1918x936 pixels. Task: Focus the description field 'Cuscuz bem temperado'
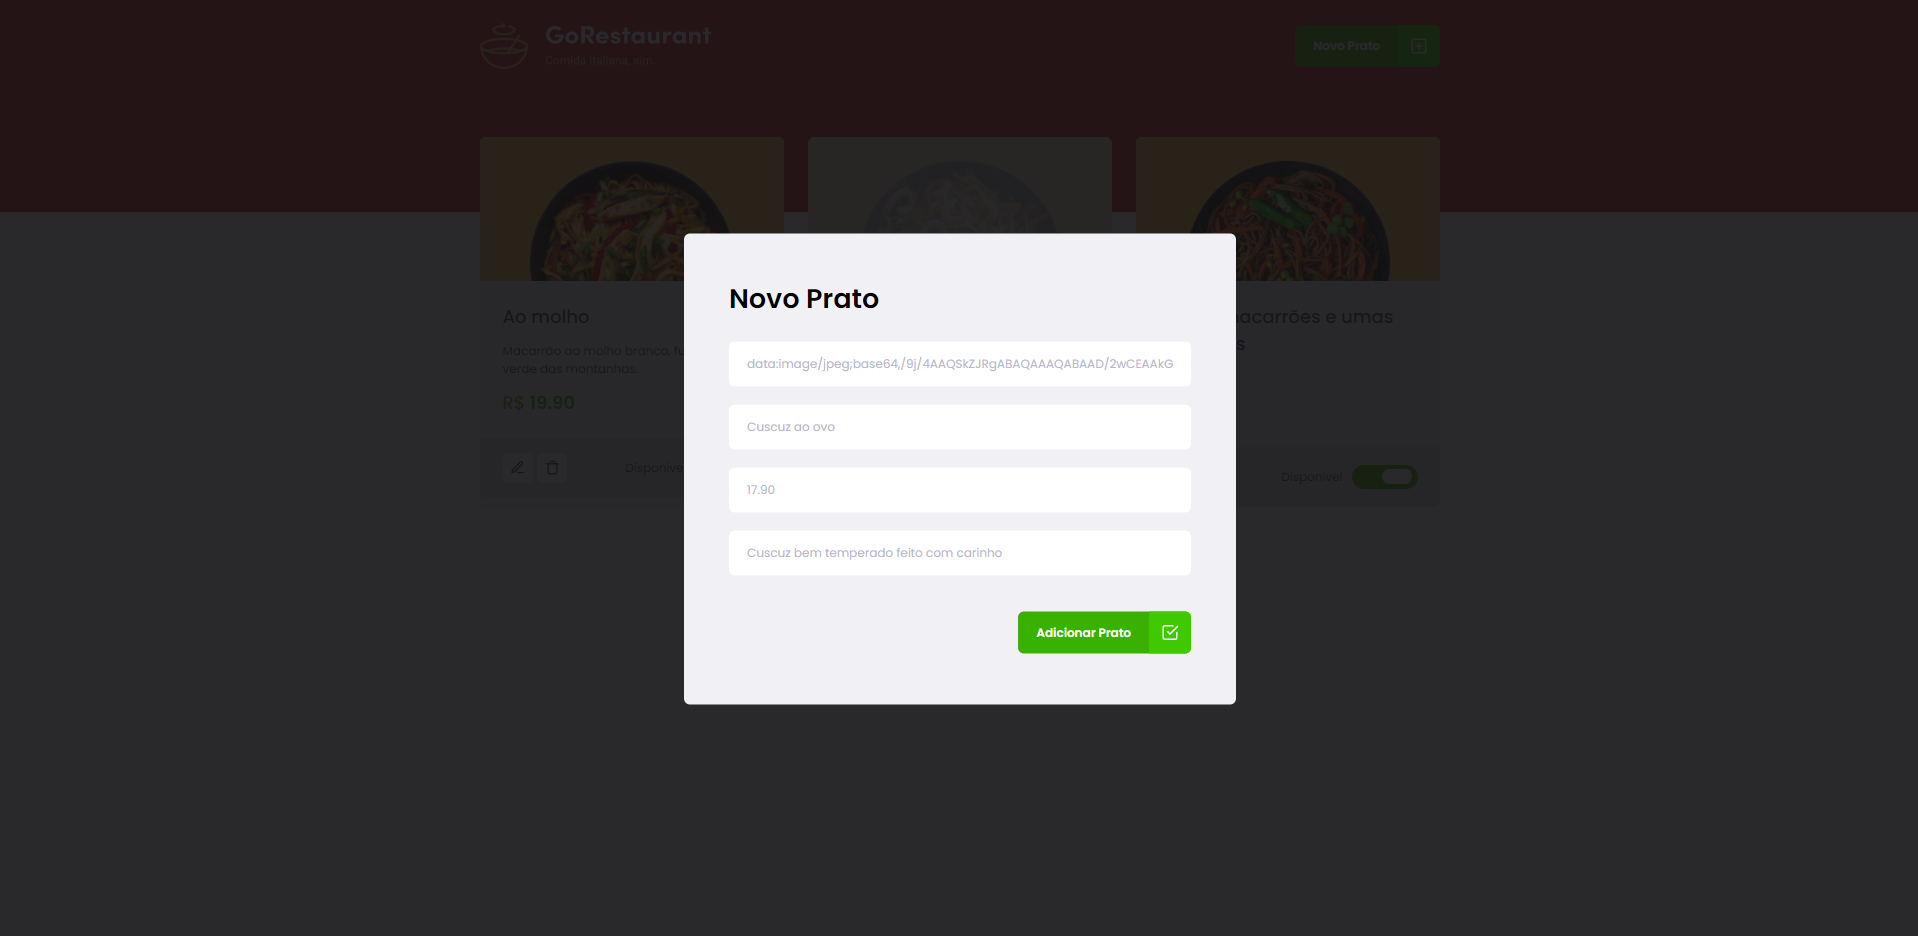tap(960, 553)
